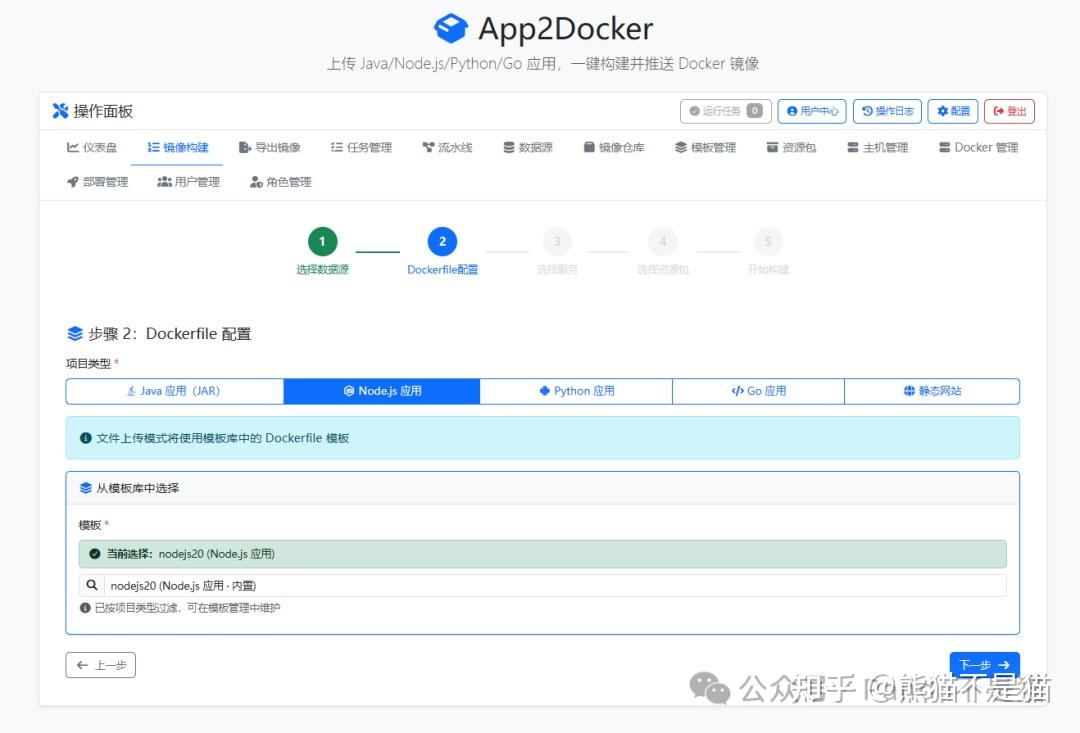Select the 静态网站 static site option
This screenshot has height=733, width=1080.
pos(931,391)
